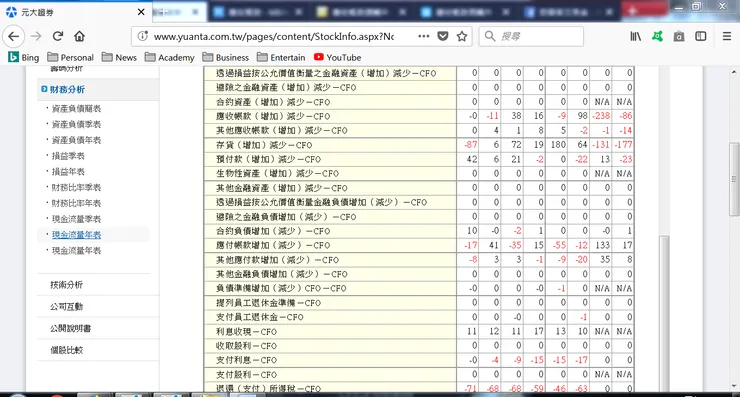Show site information for yuanta.com.tw
This screenshot has height=397, width=740.
(143, 36)
